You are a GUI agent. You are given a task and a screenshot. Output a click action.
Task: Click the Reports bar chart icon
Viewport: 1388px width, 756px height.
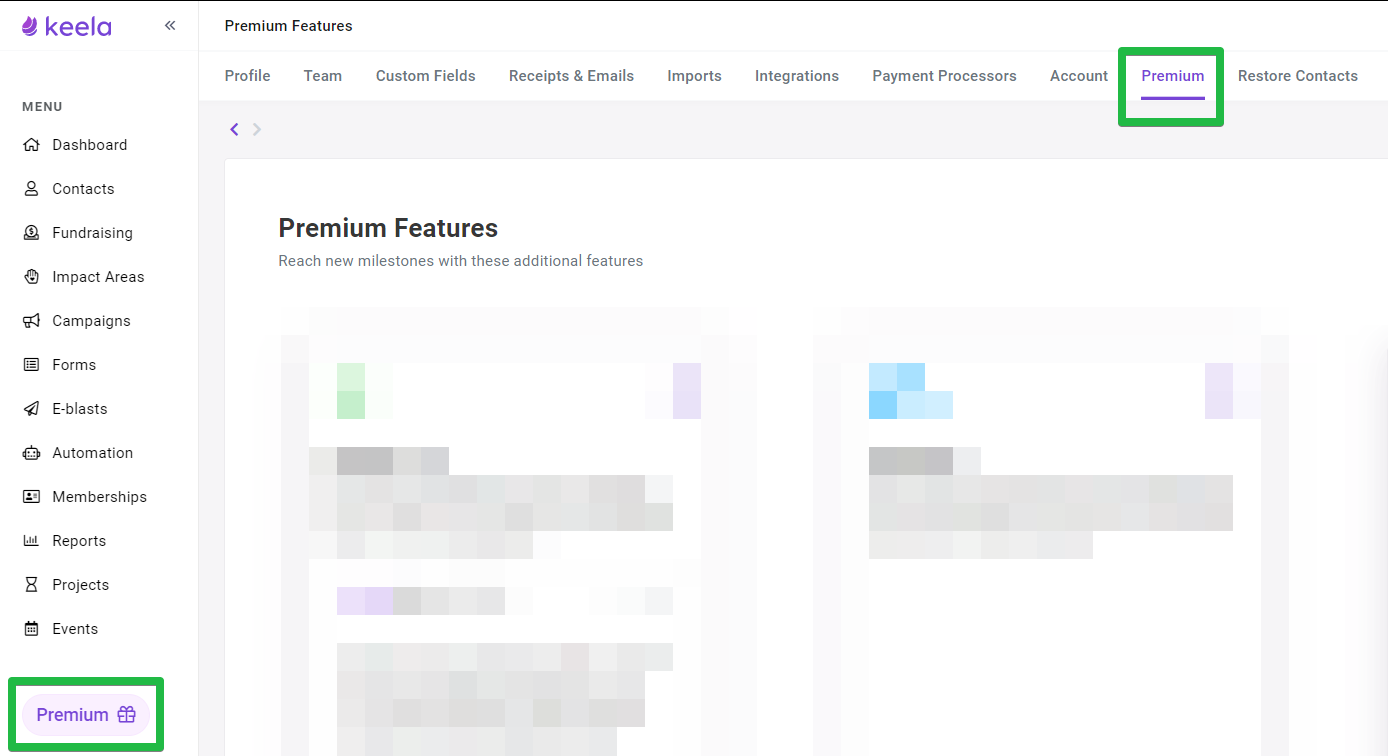pyautogui.click(x=31, y=541)
